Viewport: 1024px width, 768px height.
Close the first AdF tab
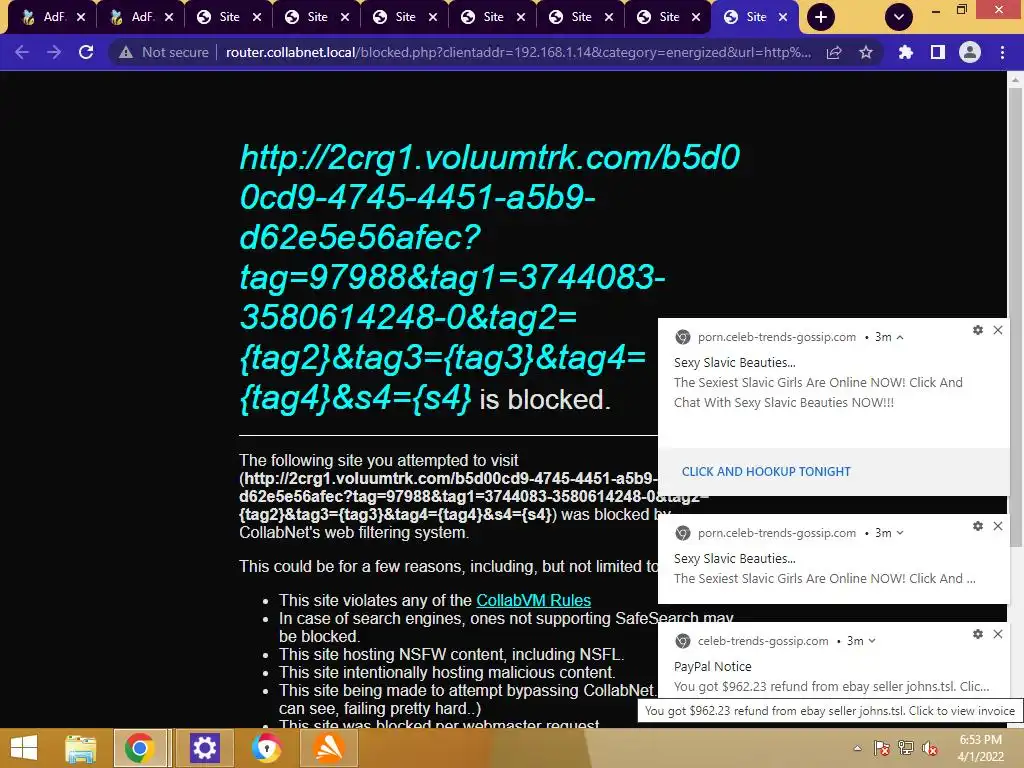coord(81,17)
